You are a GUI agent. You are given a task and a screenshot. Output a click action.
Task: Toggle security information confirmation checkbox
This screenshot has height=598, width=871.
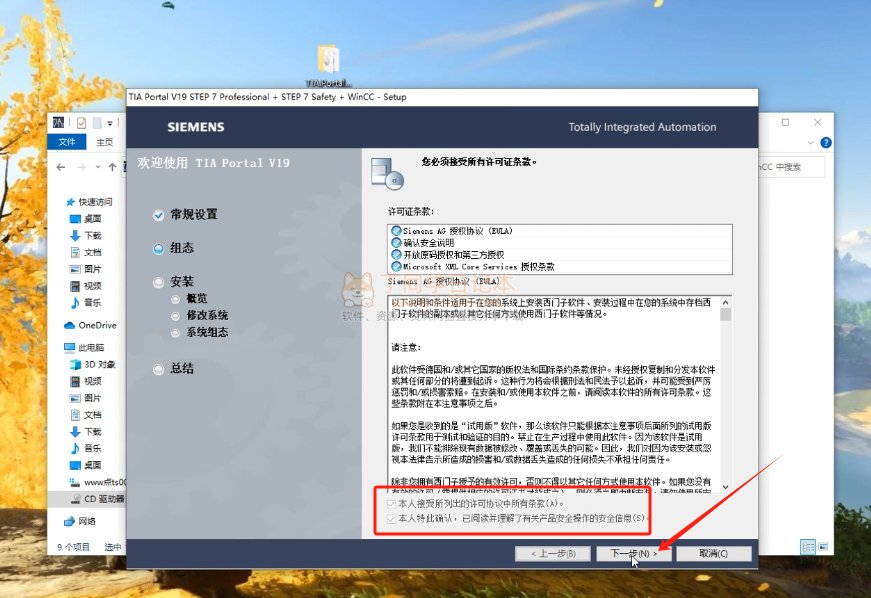click(x=391, y=518)
